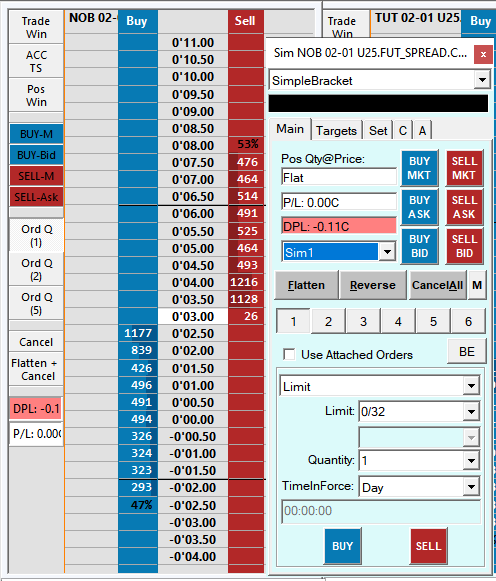Click the BUY BID button
Image resolution: width=496 pixels, height=581 pixels.
[x=419, y=246]
